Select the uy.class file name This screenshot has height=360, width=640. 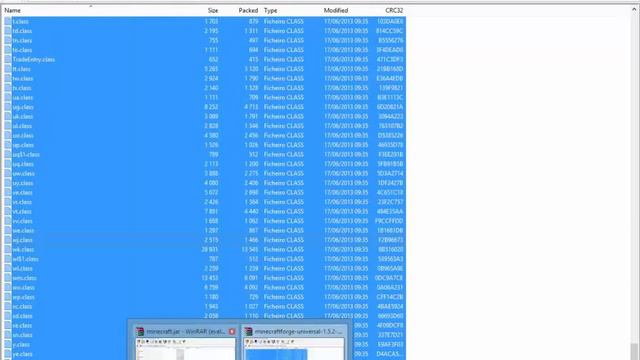[x=23, y=183]
